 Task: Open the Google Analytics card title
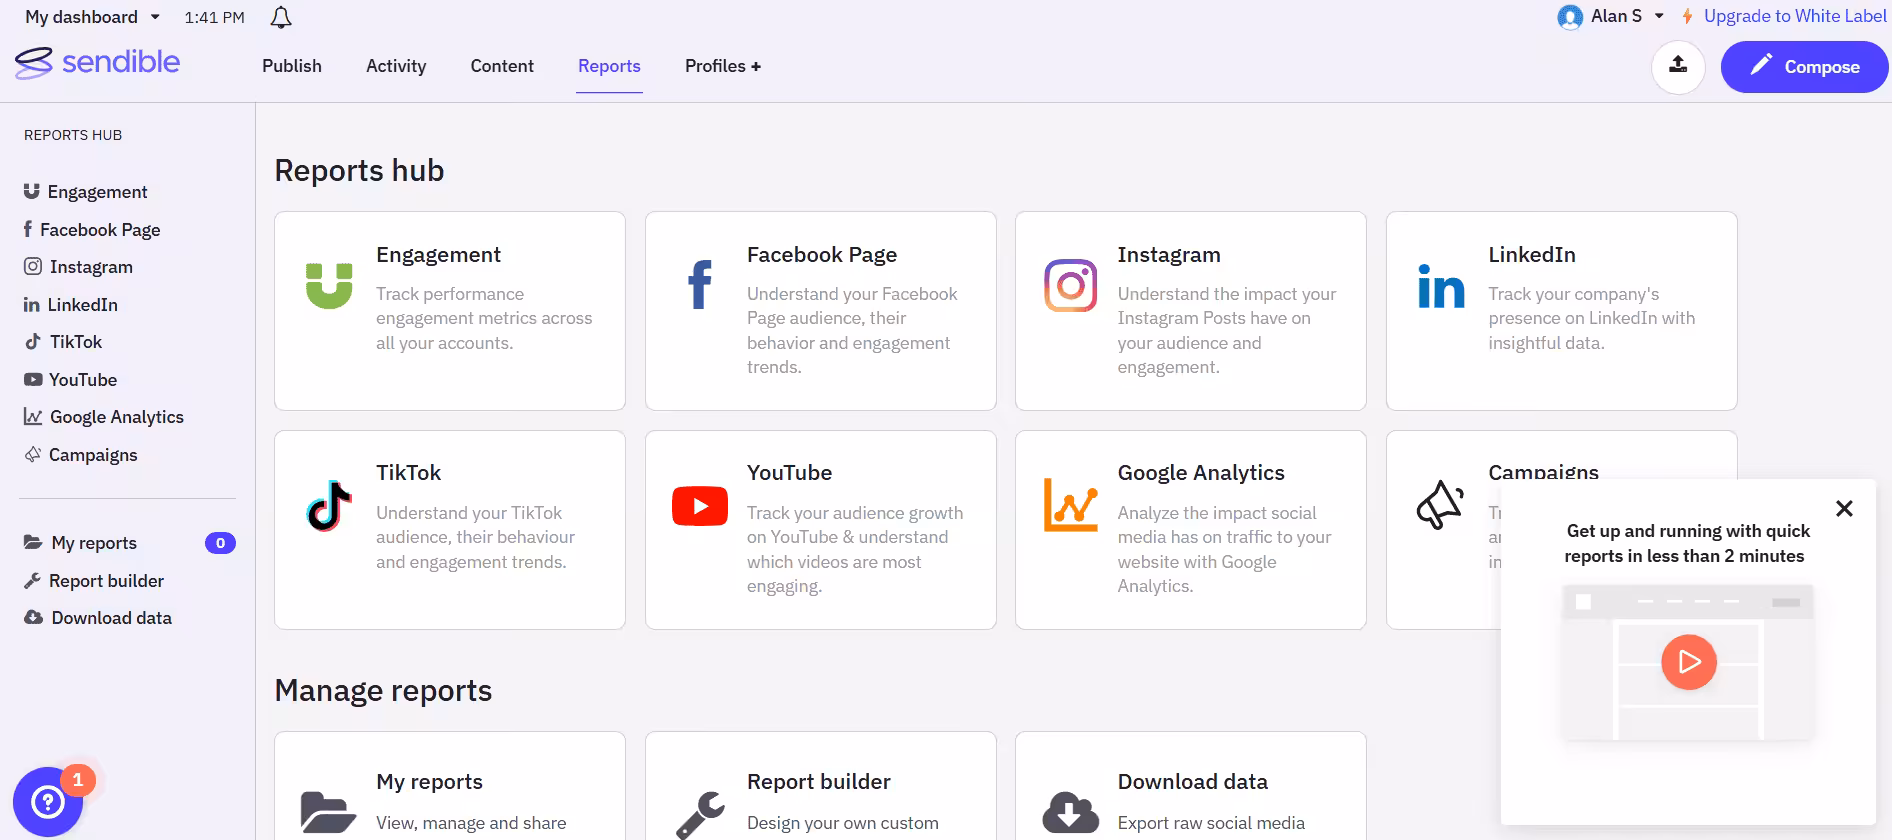coord(1201,472)
